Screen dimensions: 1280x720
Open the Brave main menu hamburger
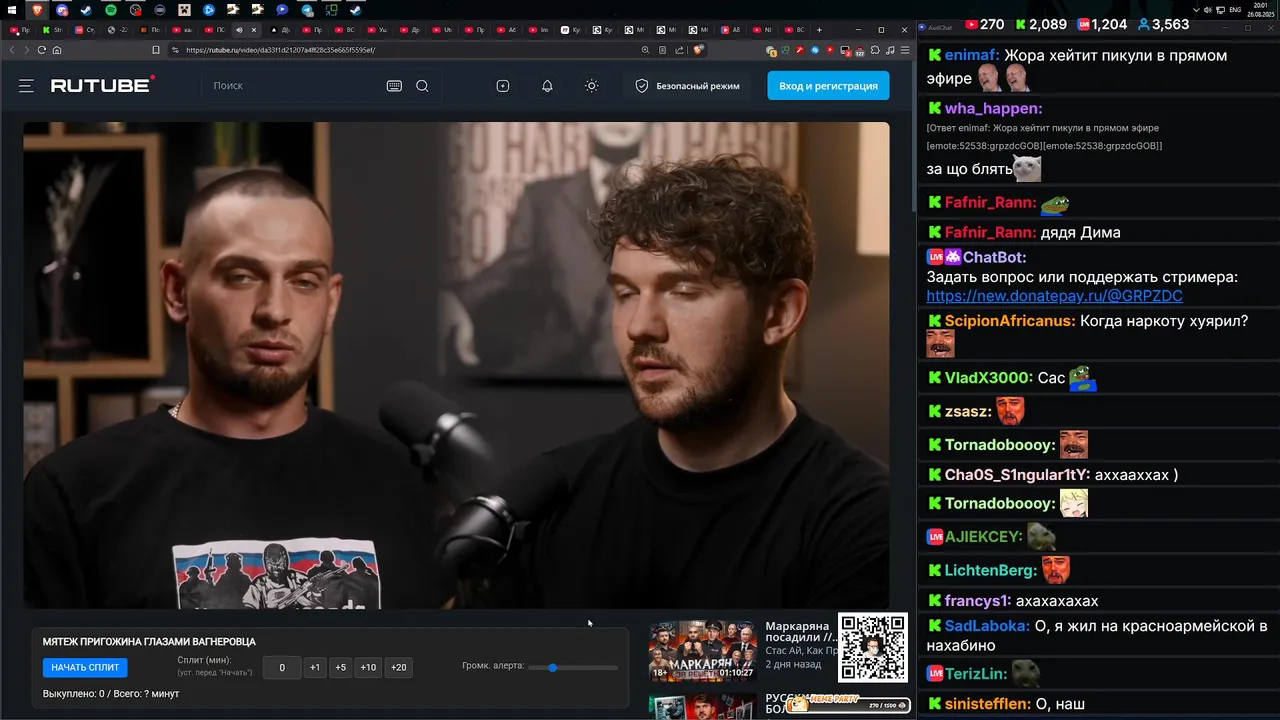click(x=905, y=50)
